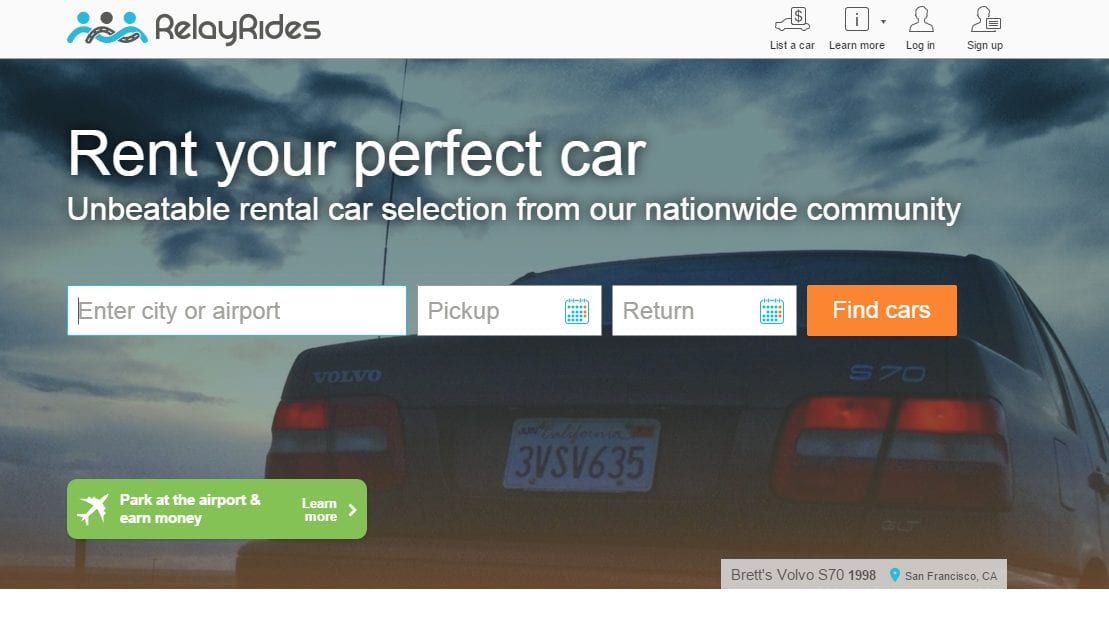The image size is (1109, 631).
Task: Click the RelayRides wordmark text
Action: [238, 29]
